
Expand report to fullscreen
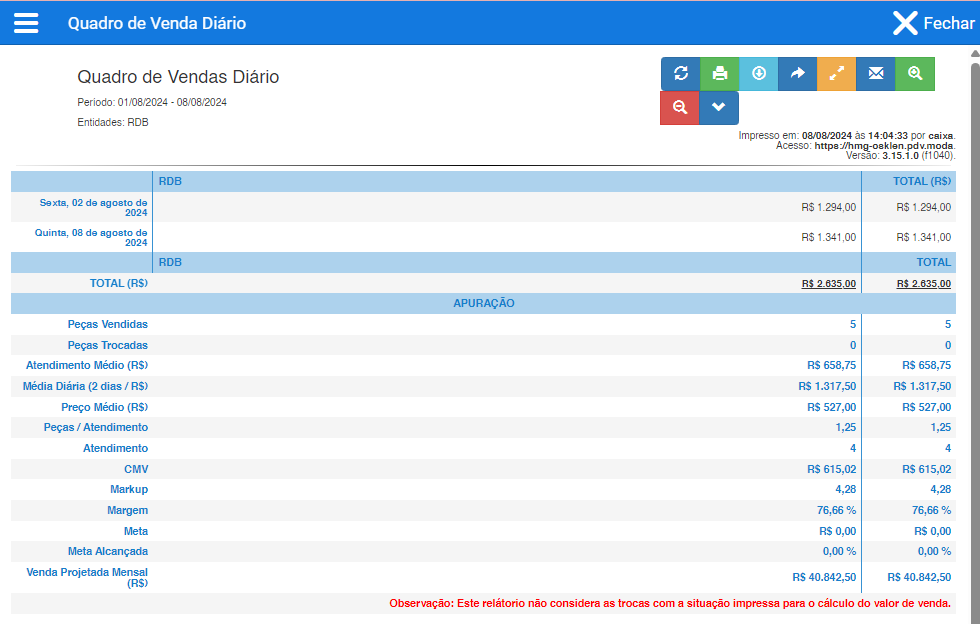836,74
